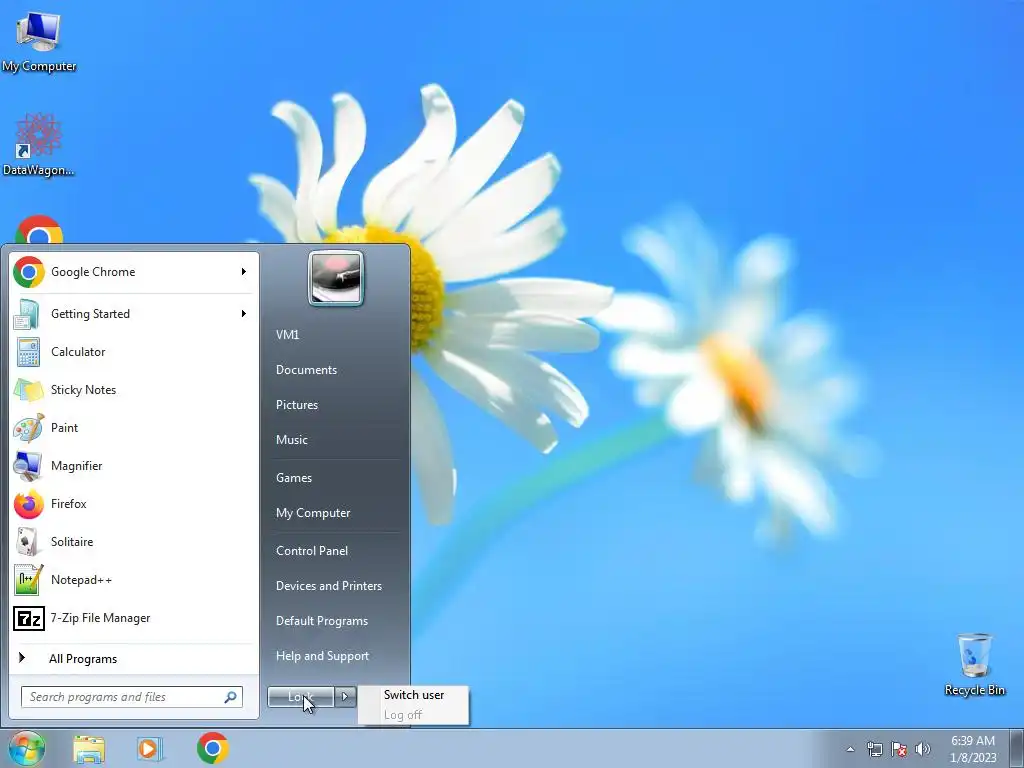The width and height of the screenshot is (1024, 768).
Task: Open Devices and Printers
Action: point(329,586)
